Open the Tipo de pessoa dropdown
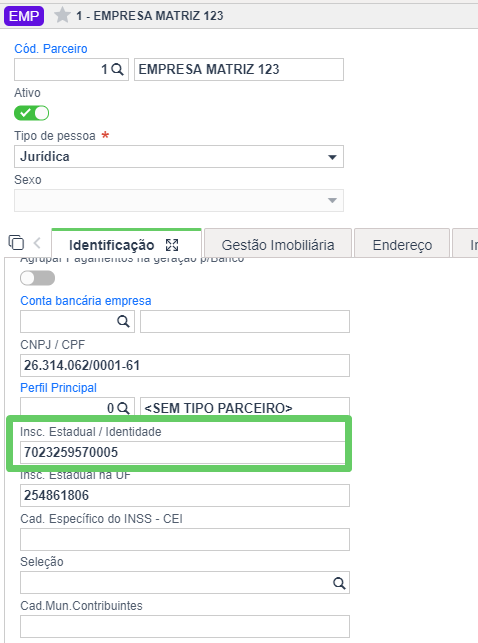Screen dimensions: 478x643 pyautogui.click(x=179, y=157)
